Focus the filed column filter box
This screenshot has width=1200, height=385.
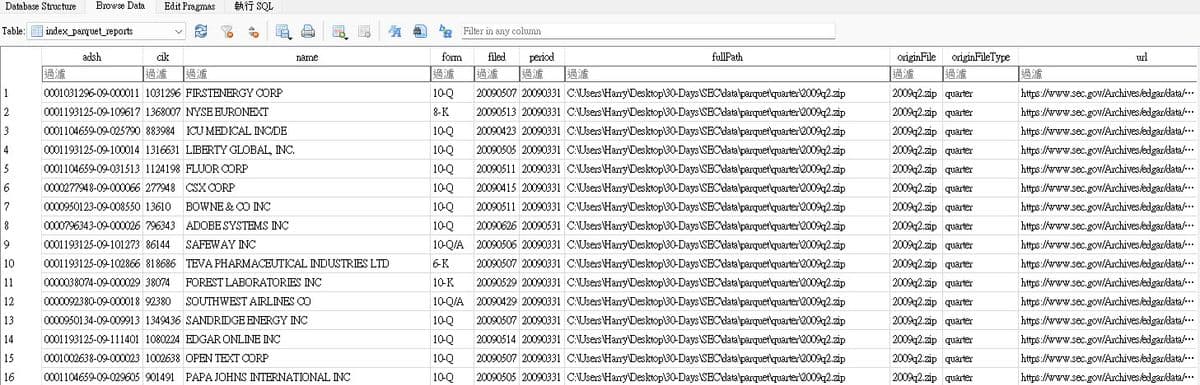point(496,74)
